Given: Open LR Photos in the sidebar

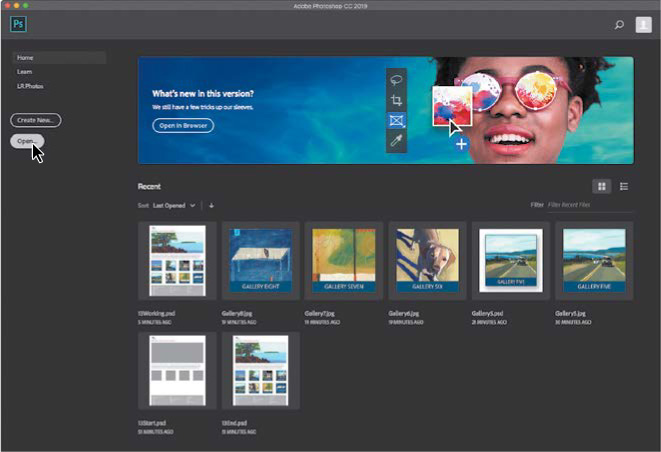Looking at the screenshot, I should point(30,86).
